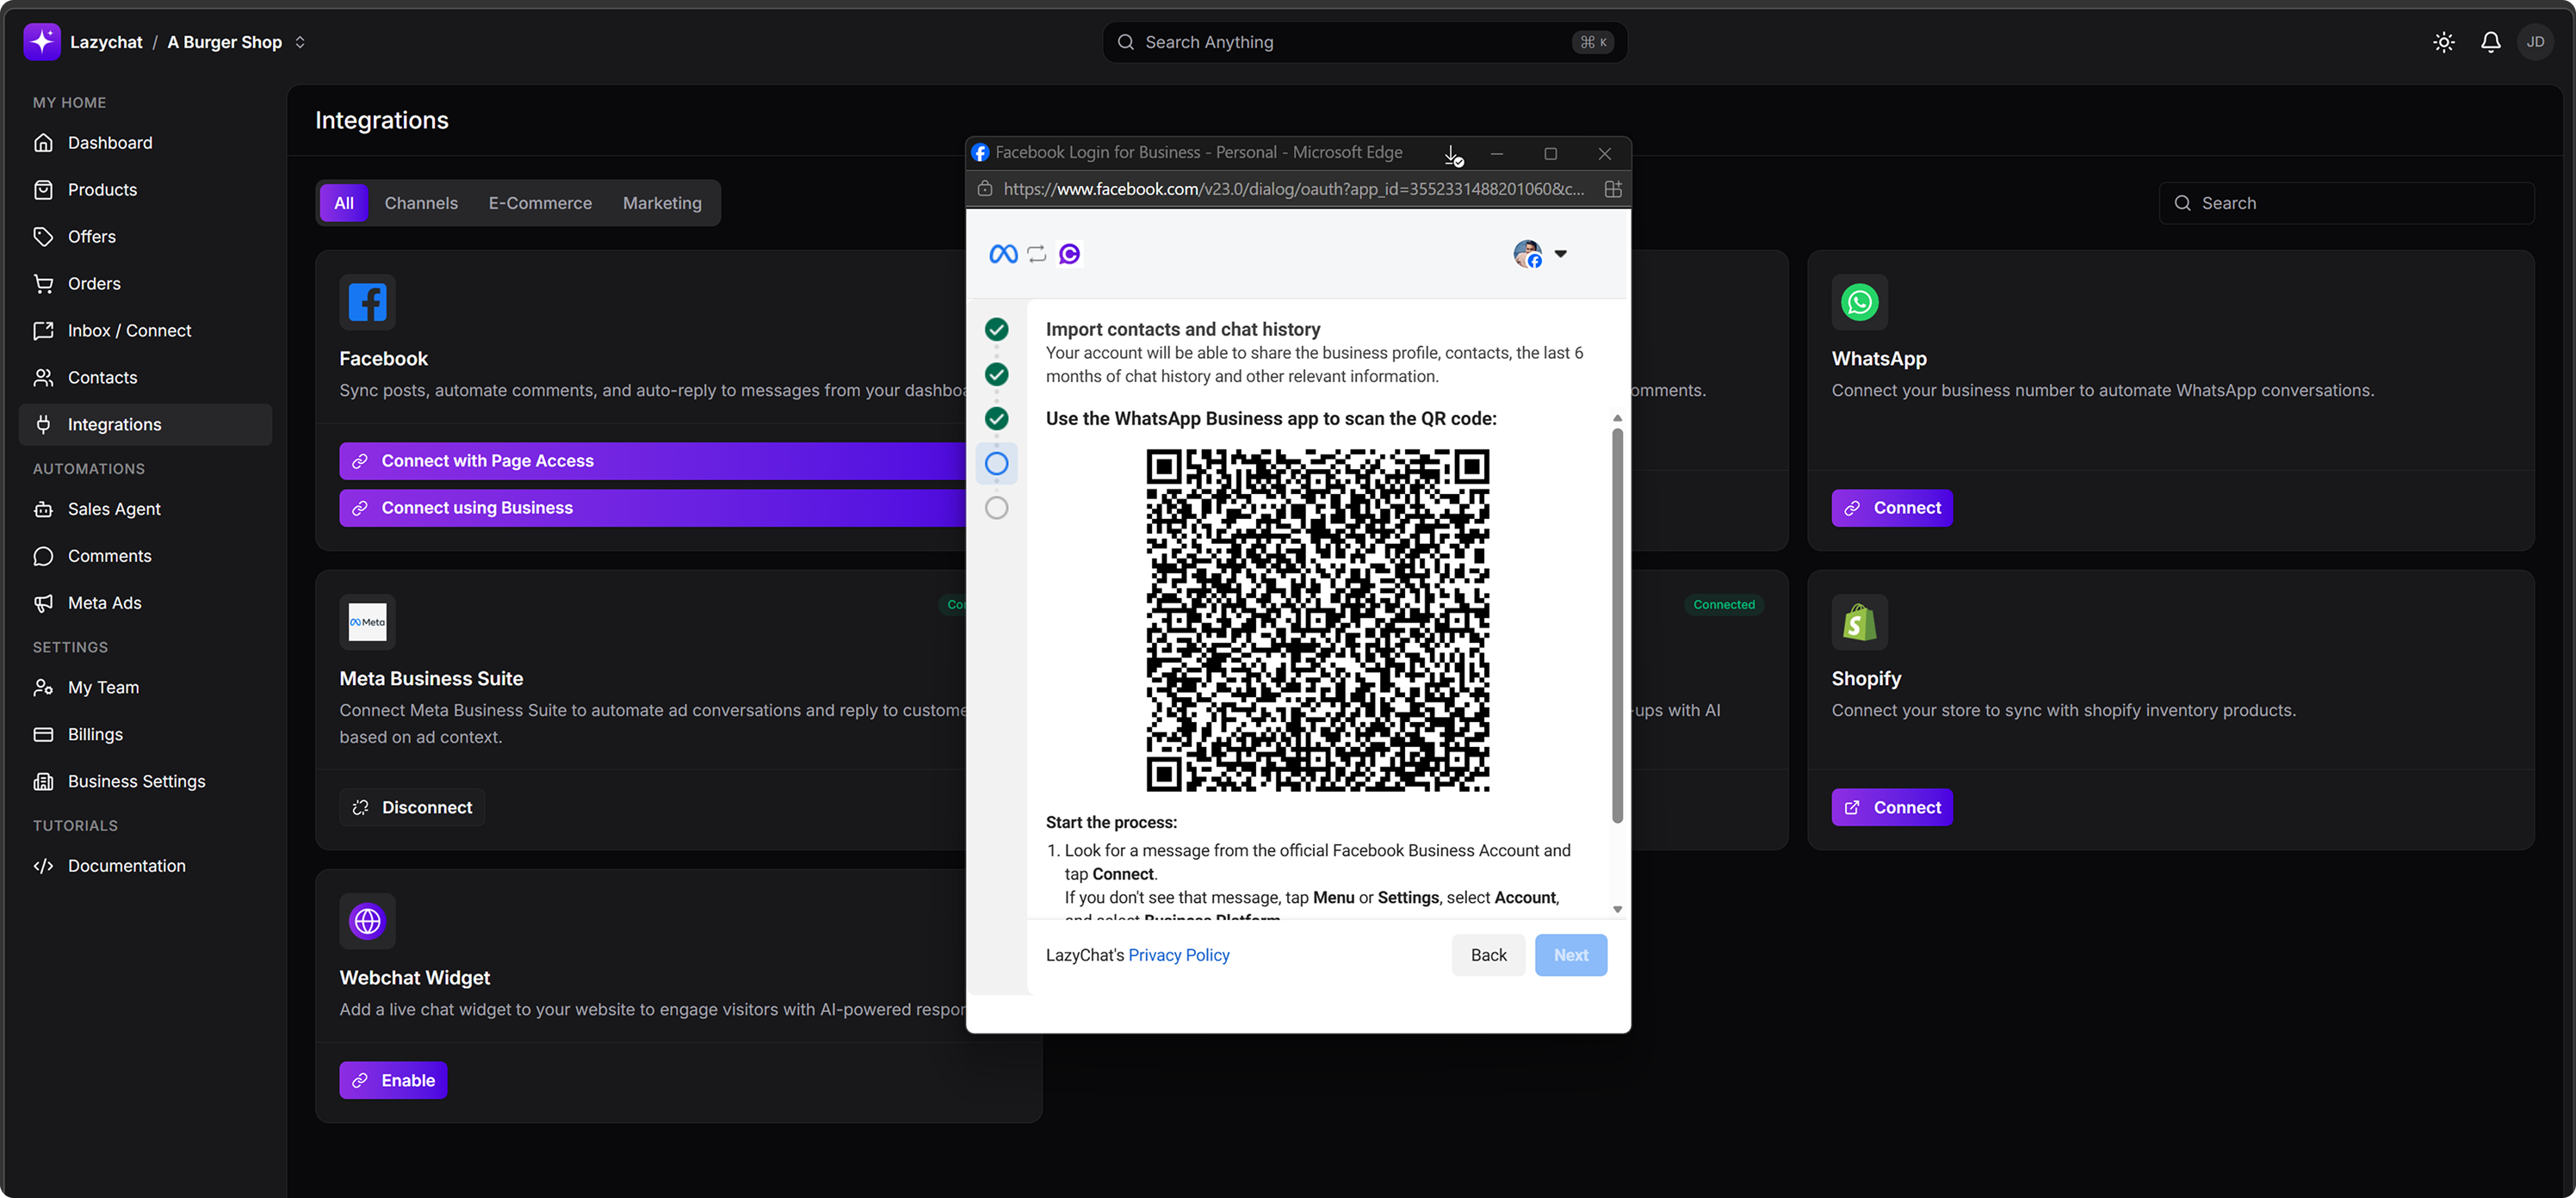Image resolution: width=2576 pixels, height=1198 pixels.
Task: Switch to the Marketing tab
Action: click(x=662, y=203)
